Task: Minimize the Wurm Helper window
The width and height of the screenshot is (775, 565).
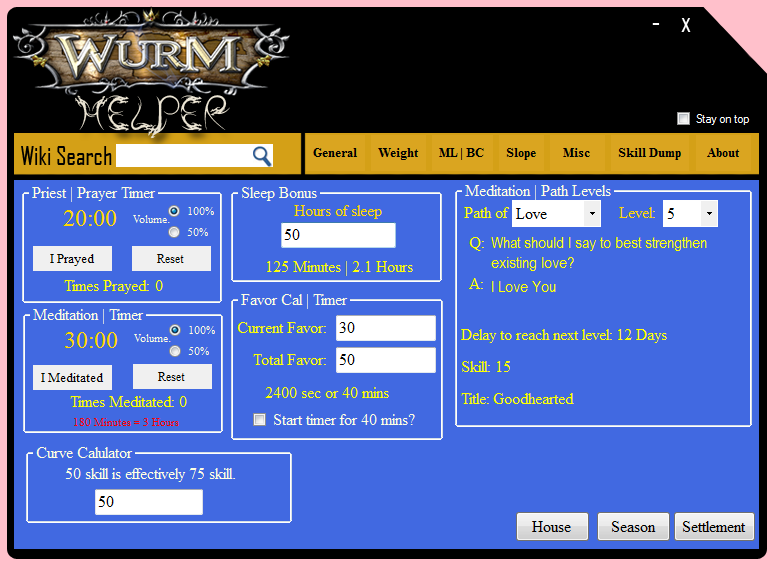Action: pos(656,24)
